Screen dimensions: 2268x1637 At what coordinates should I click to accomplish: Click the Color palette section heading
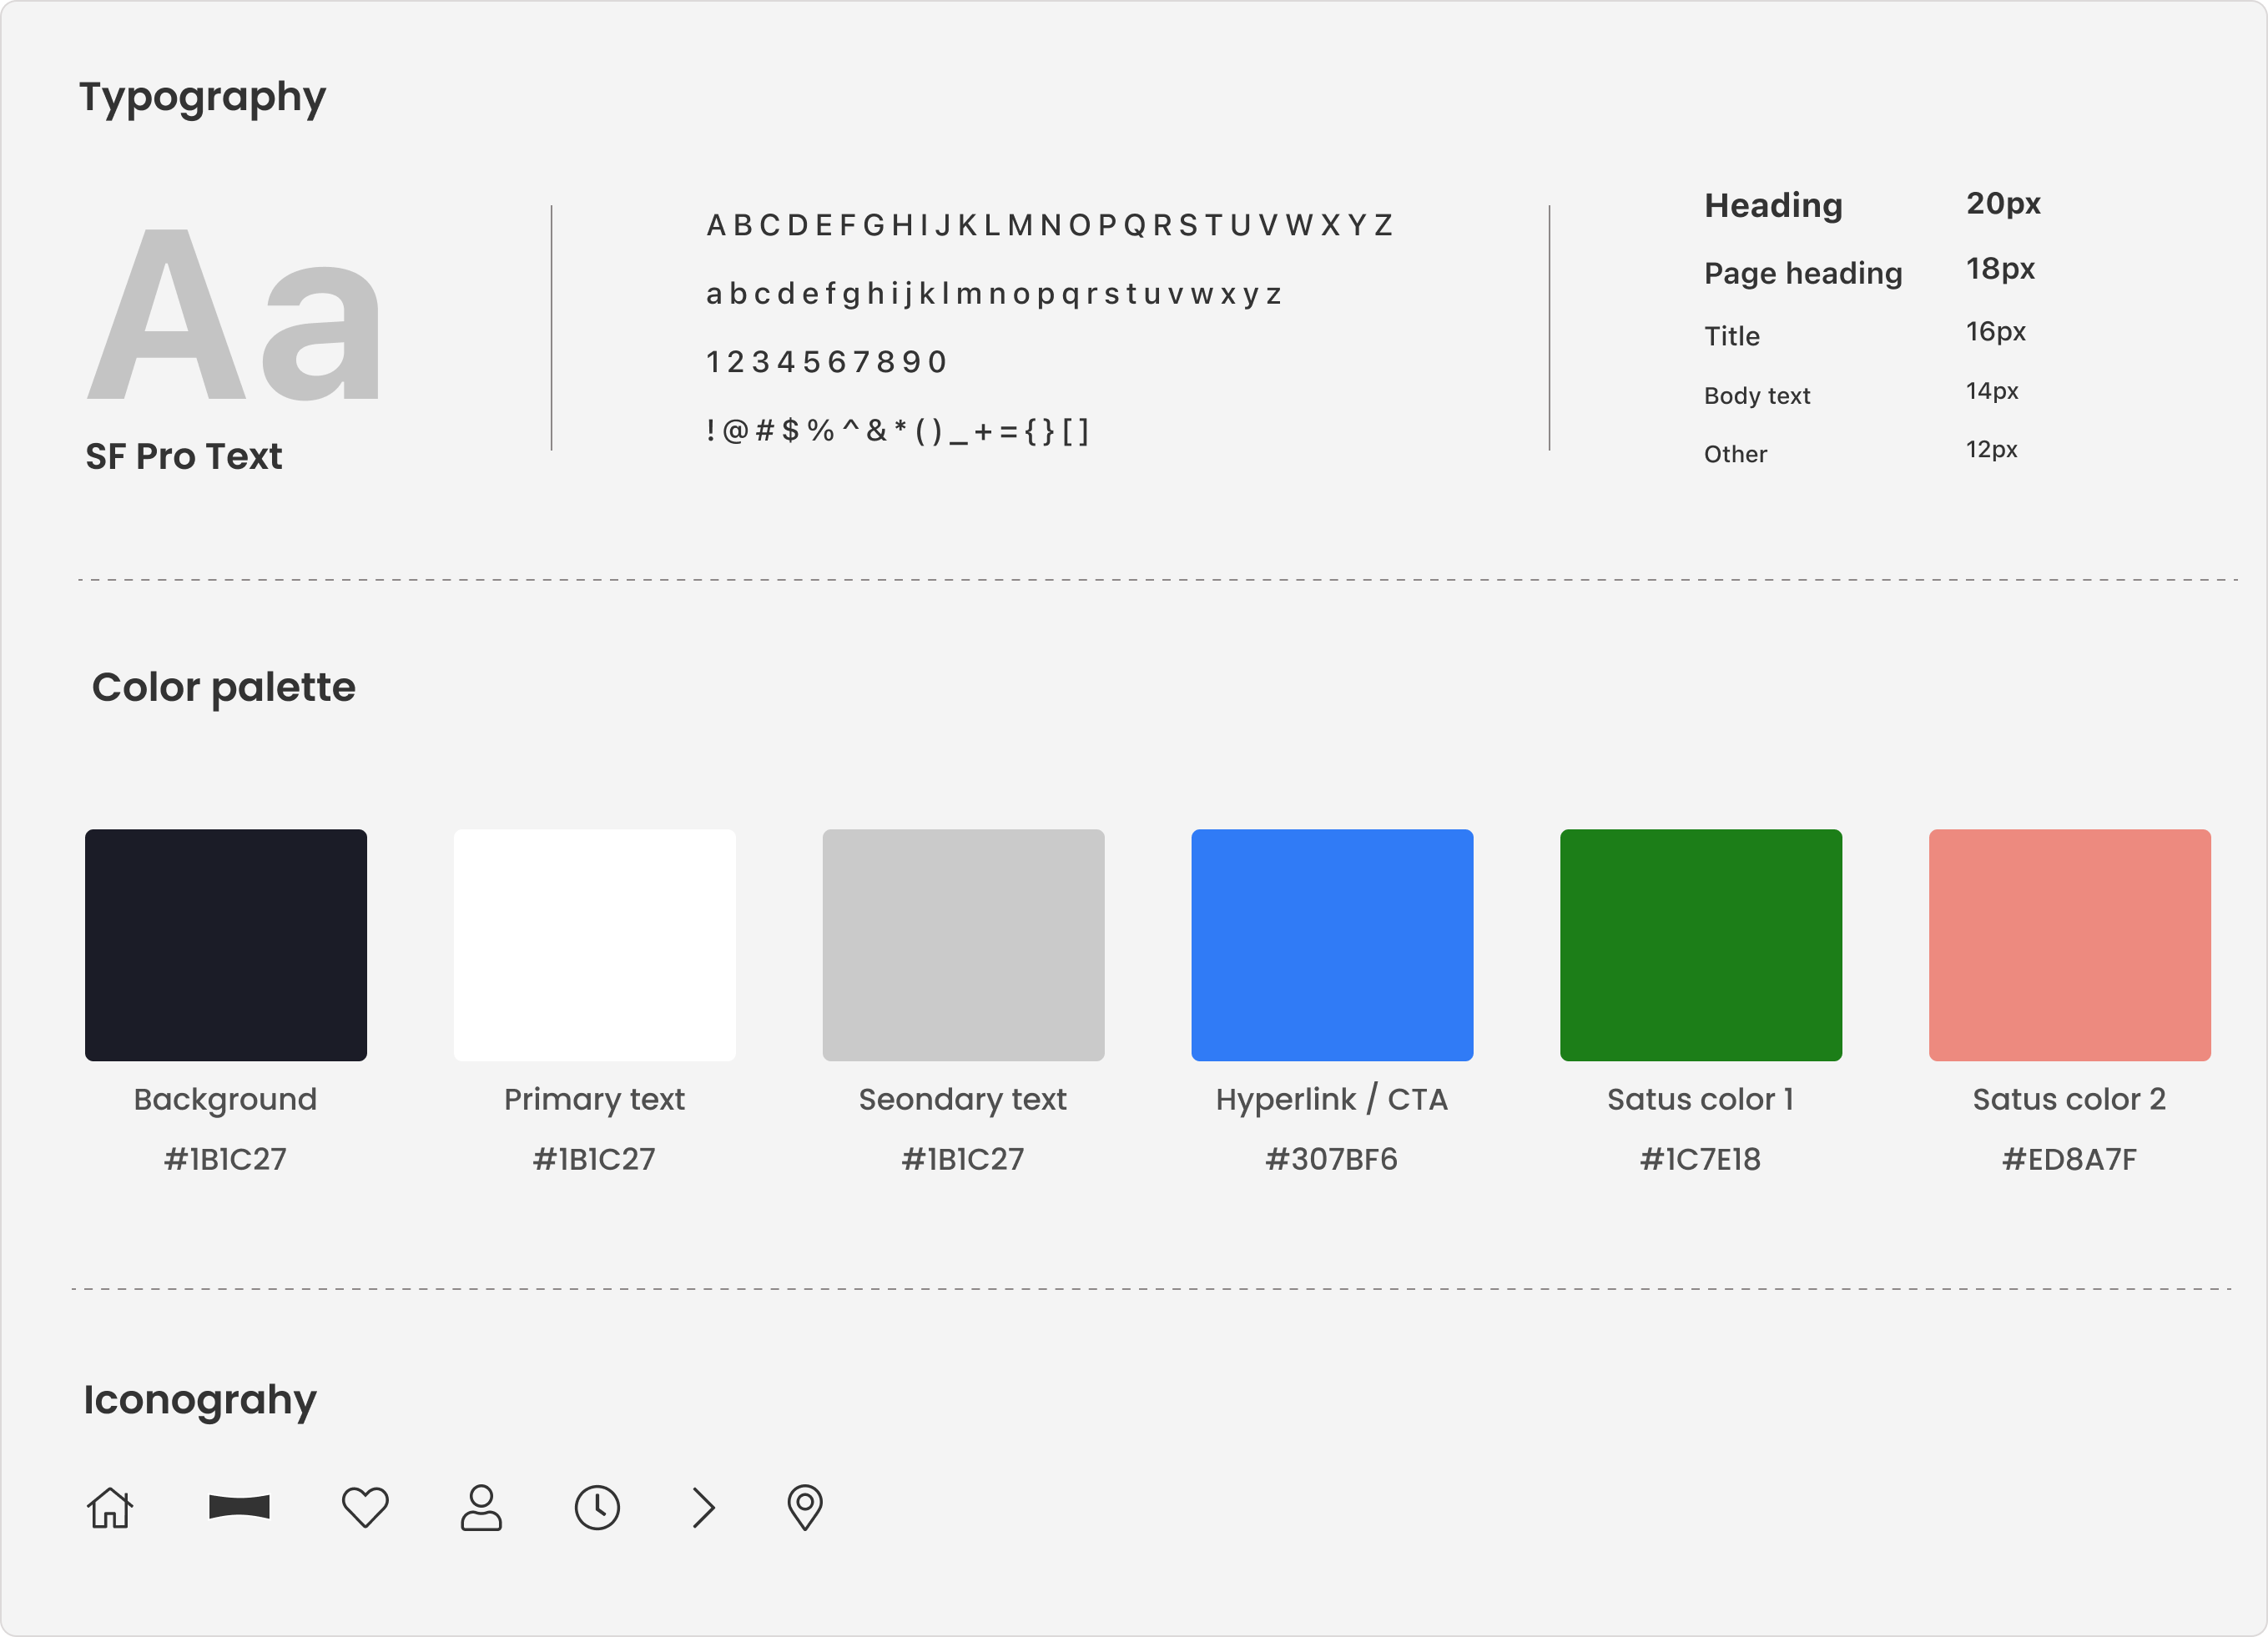(224, 688)
